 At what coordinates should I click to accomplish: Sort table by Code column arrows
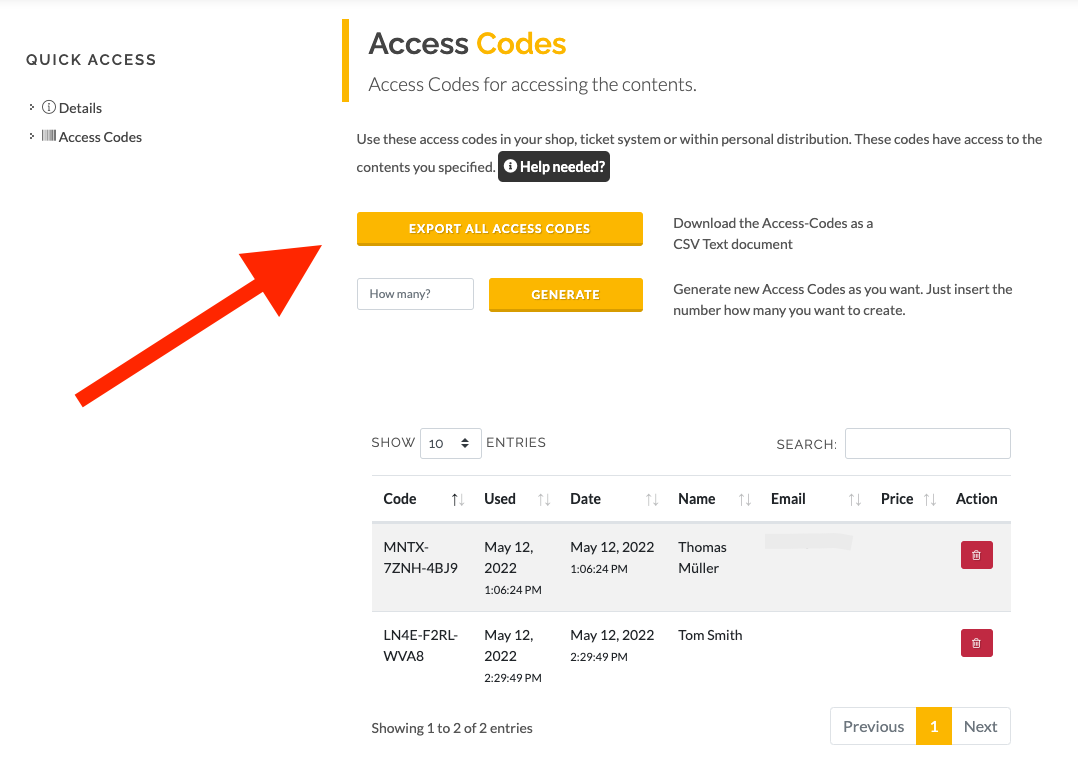tap(458, 500)
